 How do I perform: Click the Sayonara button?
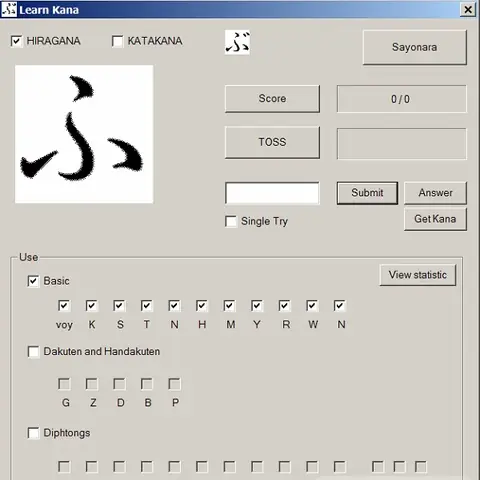click(x=414, y=47)
